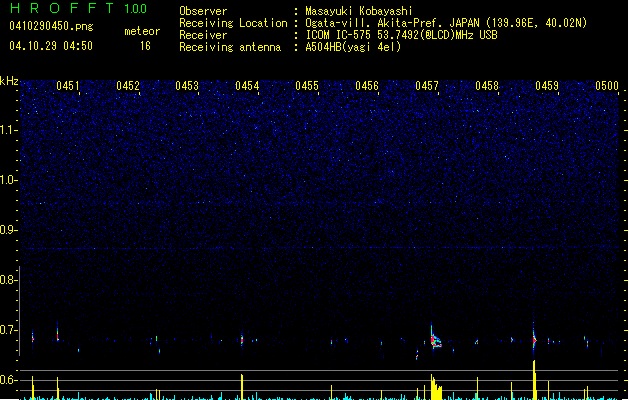
Task: Click the 'Receiving antenna' label
Action: [230, 47]
